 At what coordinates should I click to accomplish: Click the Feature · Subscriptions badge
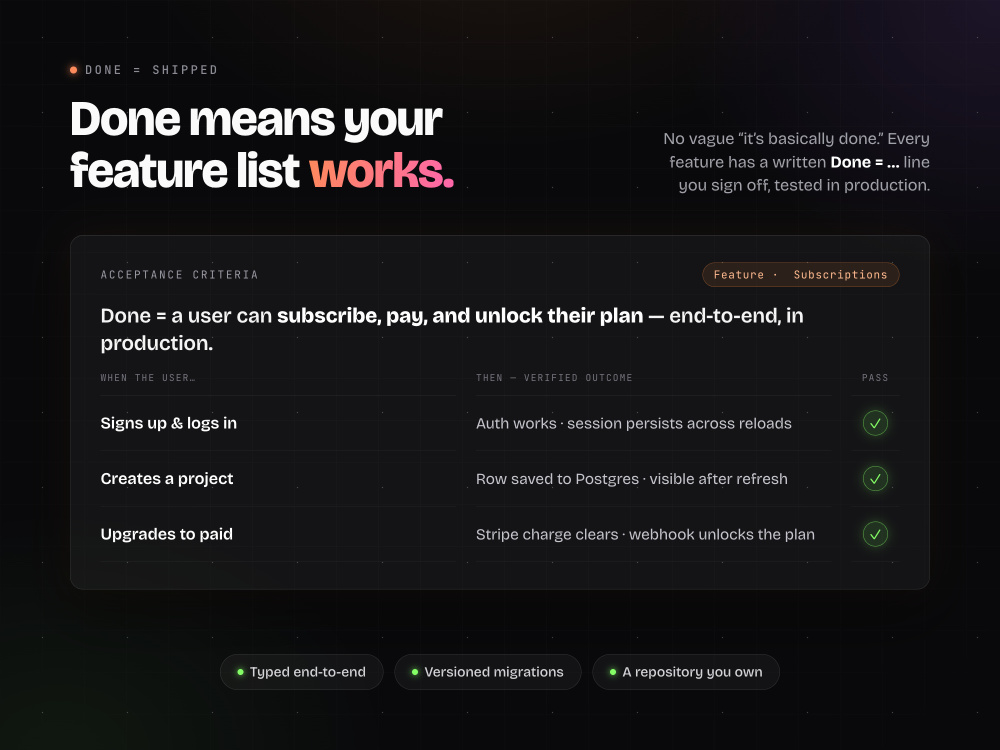(800, 275)
